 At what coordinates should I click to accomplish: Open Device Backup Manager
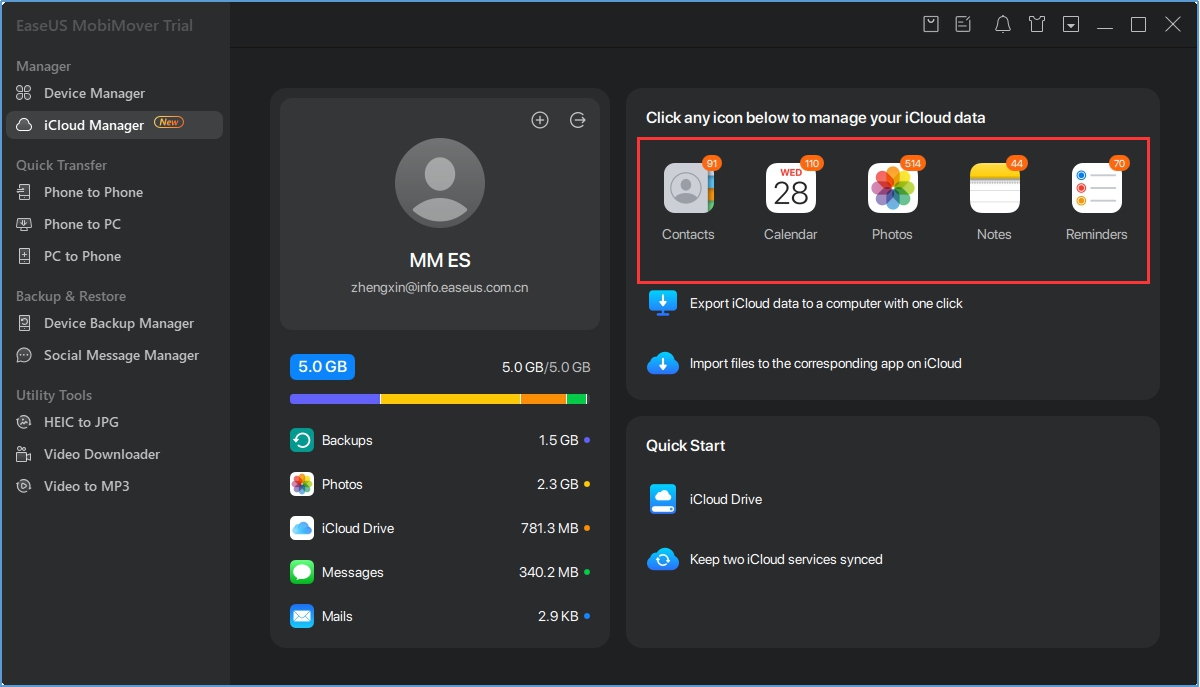pos(118,323)
